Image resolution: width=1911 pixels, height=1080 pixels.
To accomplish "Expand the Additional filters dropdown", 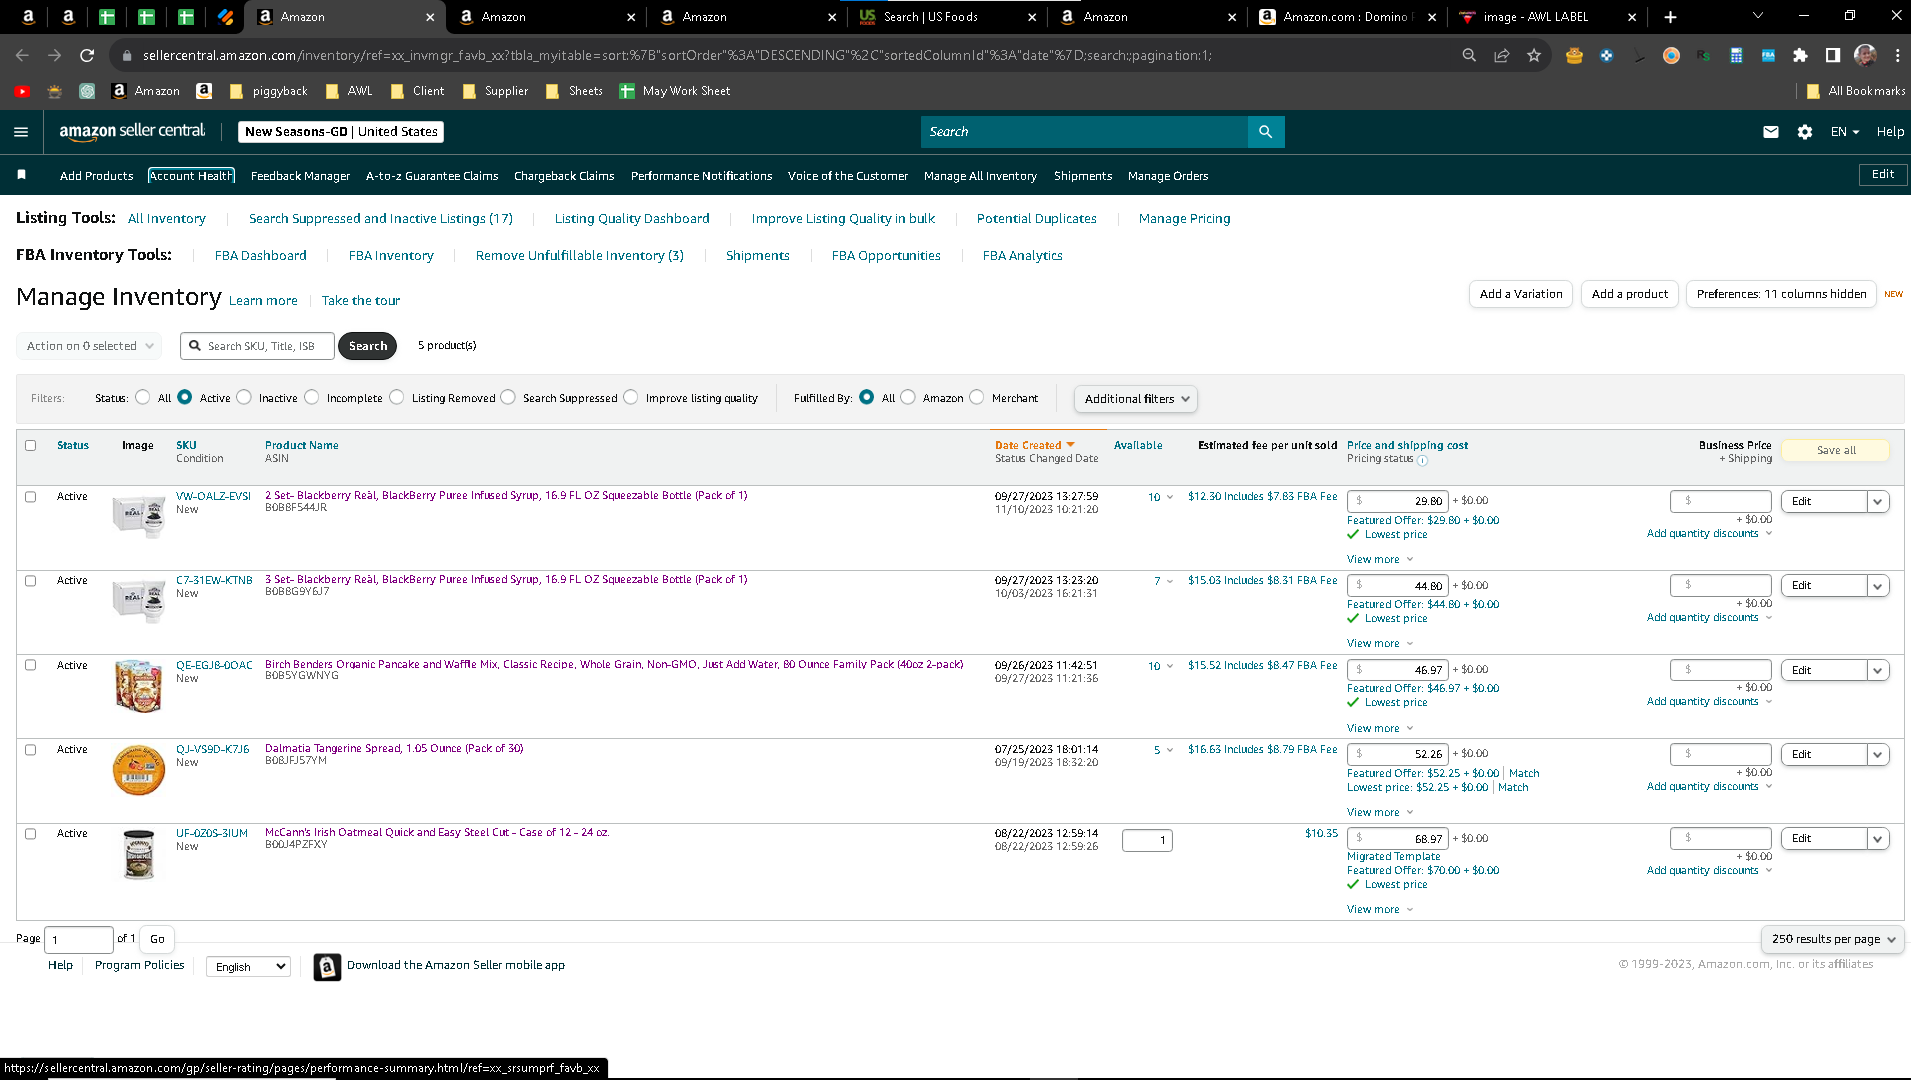I will (1136, 399).
